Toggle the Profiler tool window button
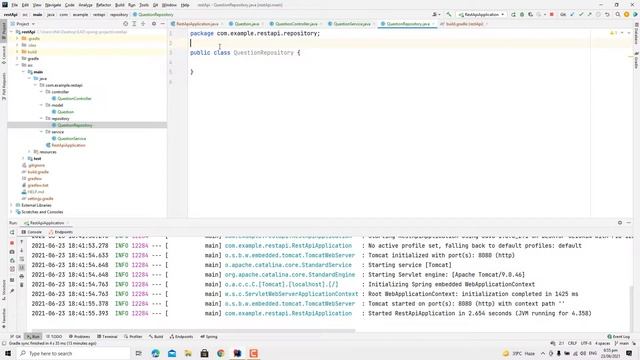This screenshot has width=640, height=360. [133, 337]
